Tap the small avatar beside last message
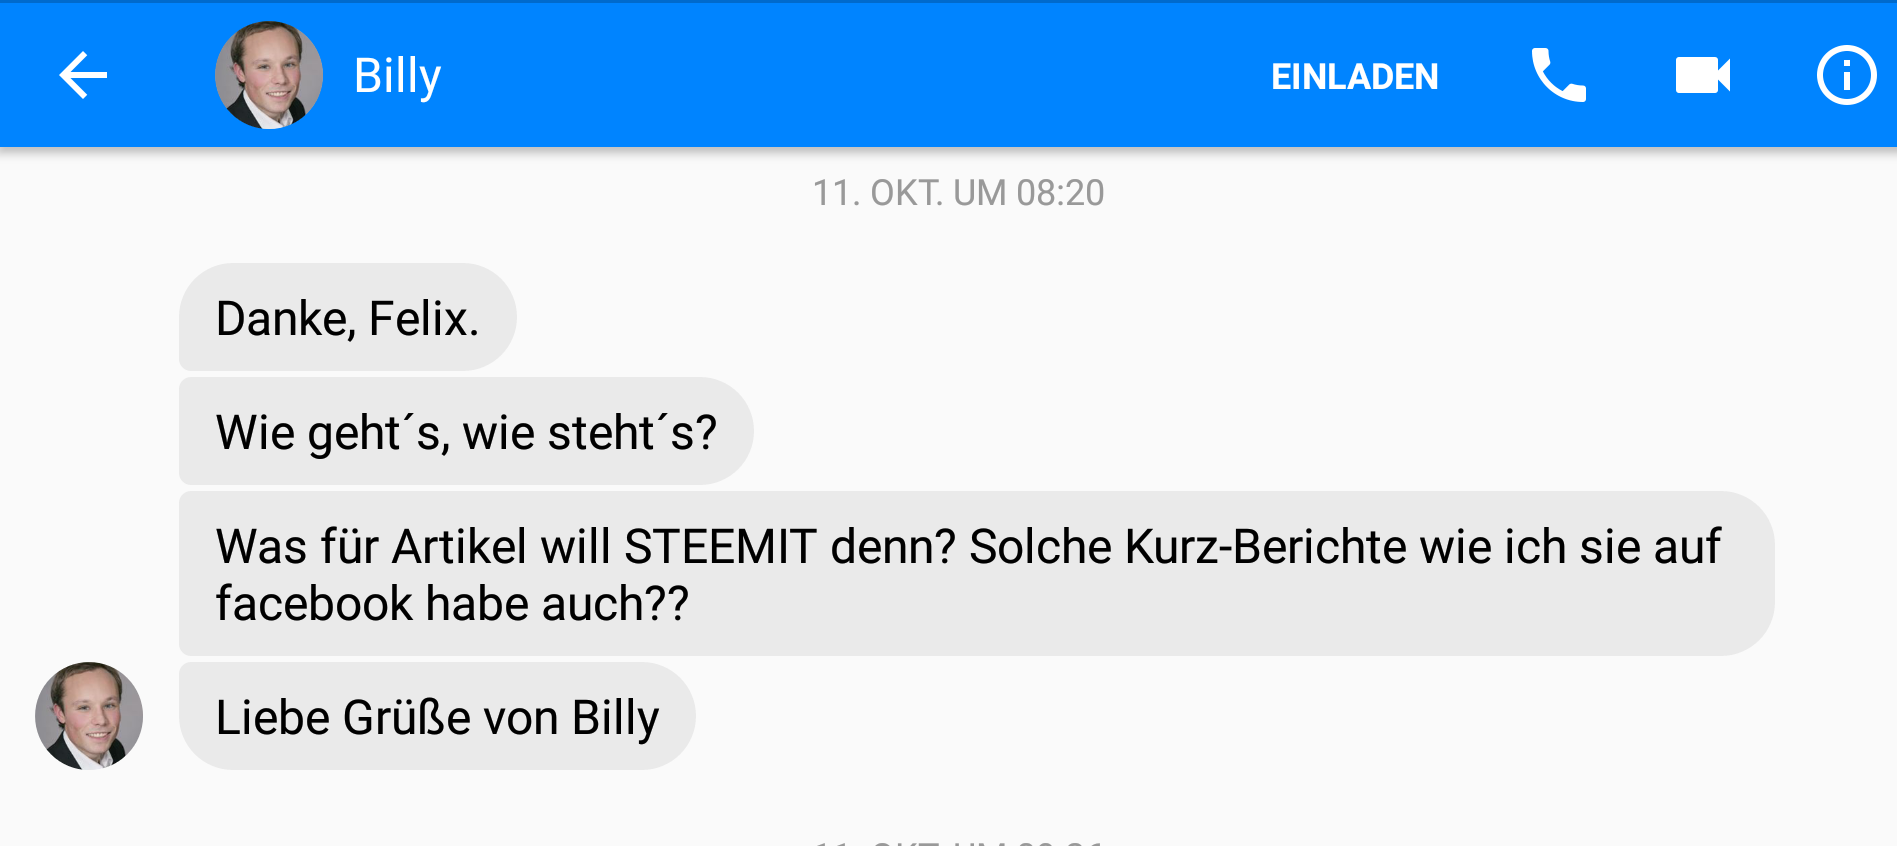 [89, 716]
